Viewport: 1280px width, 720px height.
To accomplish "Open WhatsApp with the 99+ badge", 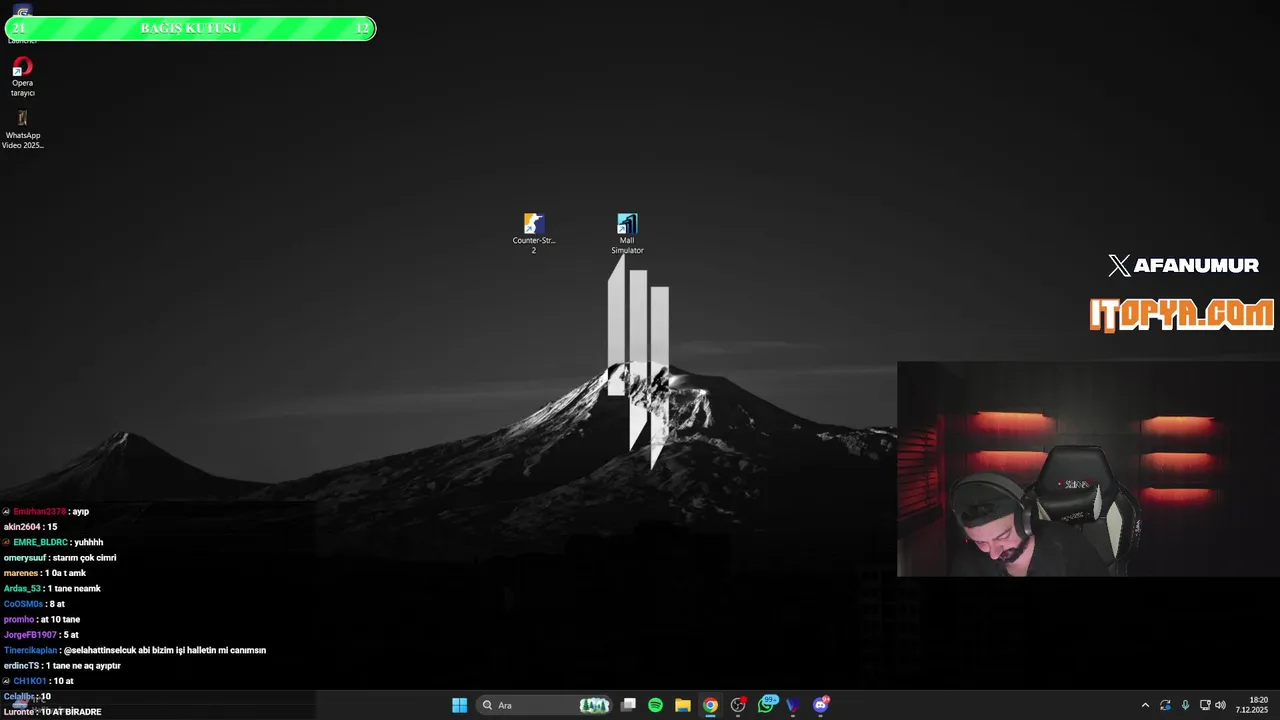I will pyautogui.click(x=767, y=704).
